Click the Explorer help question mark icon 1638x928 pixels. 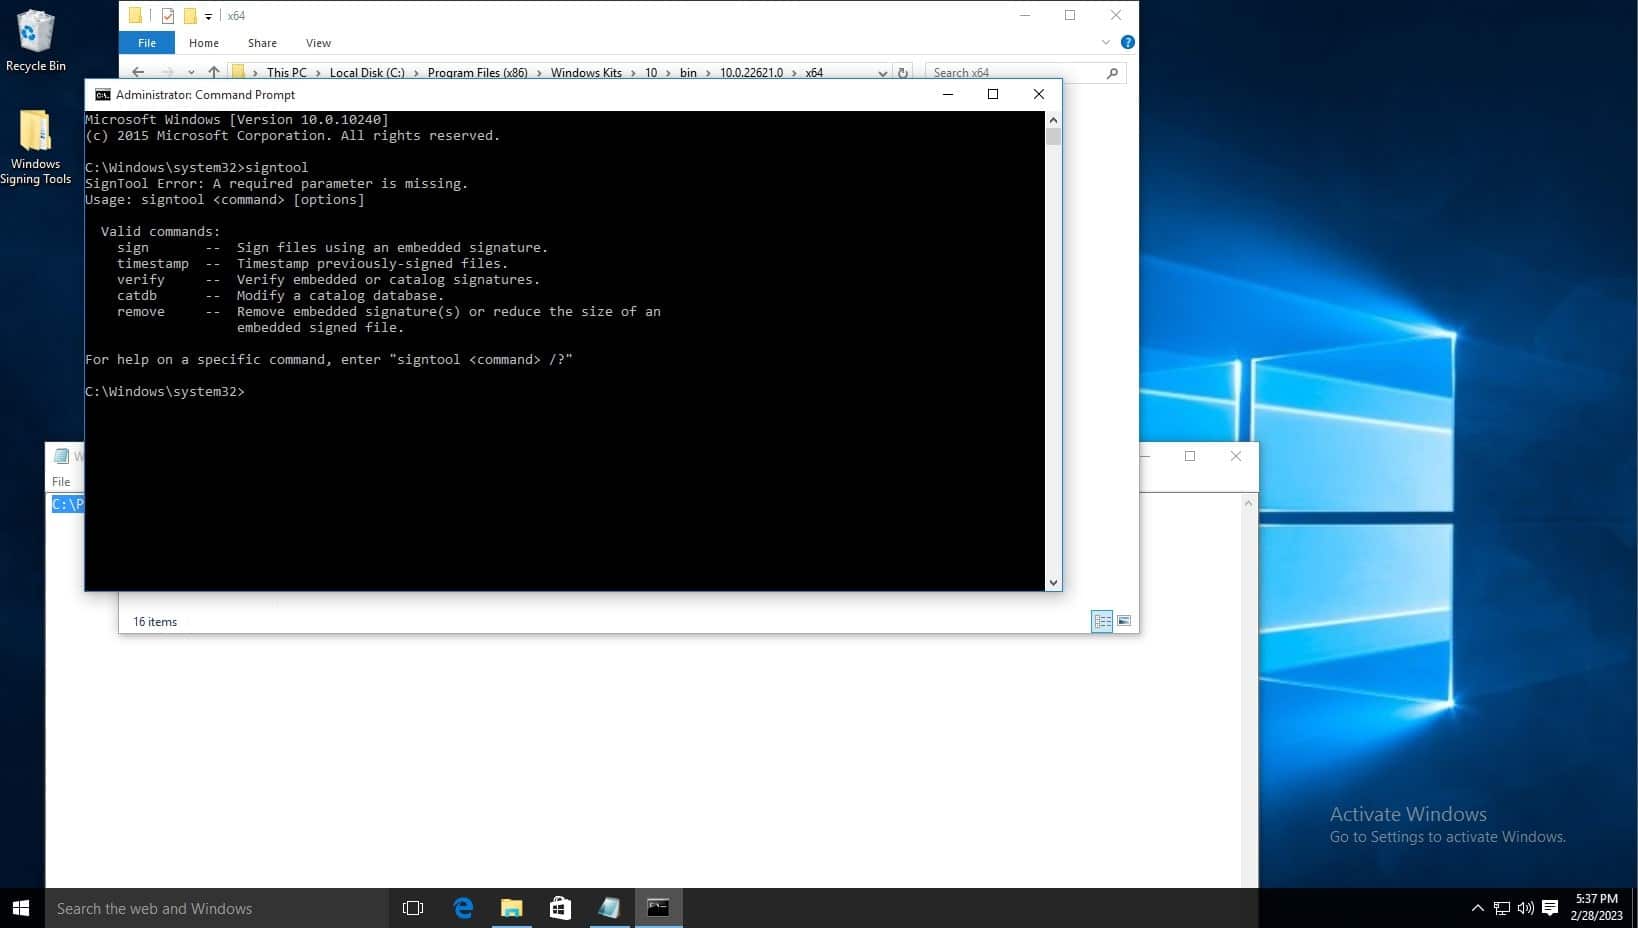click(x=1128, y=42)
